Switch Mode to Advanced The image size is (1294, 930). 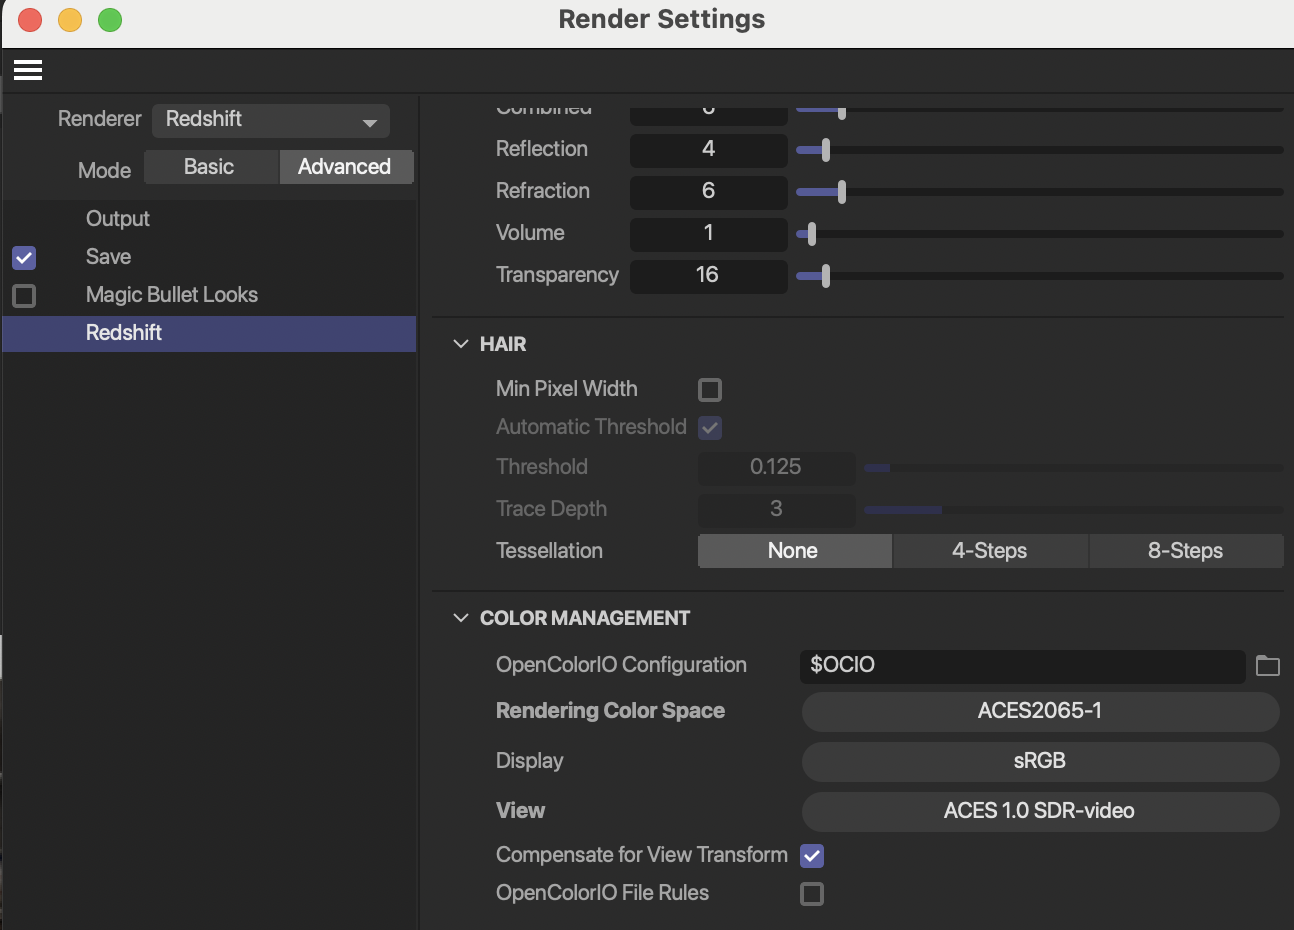pyautogui.click(x=345, y=167)
